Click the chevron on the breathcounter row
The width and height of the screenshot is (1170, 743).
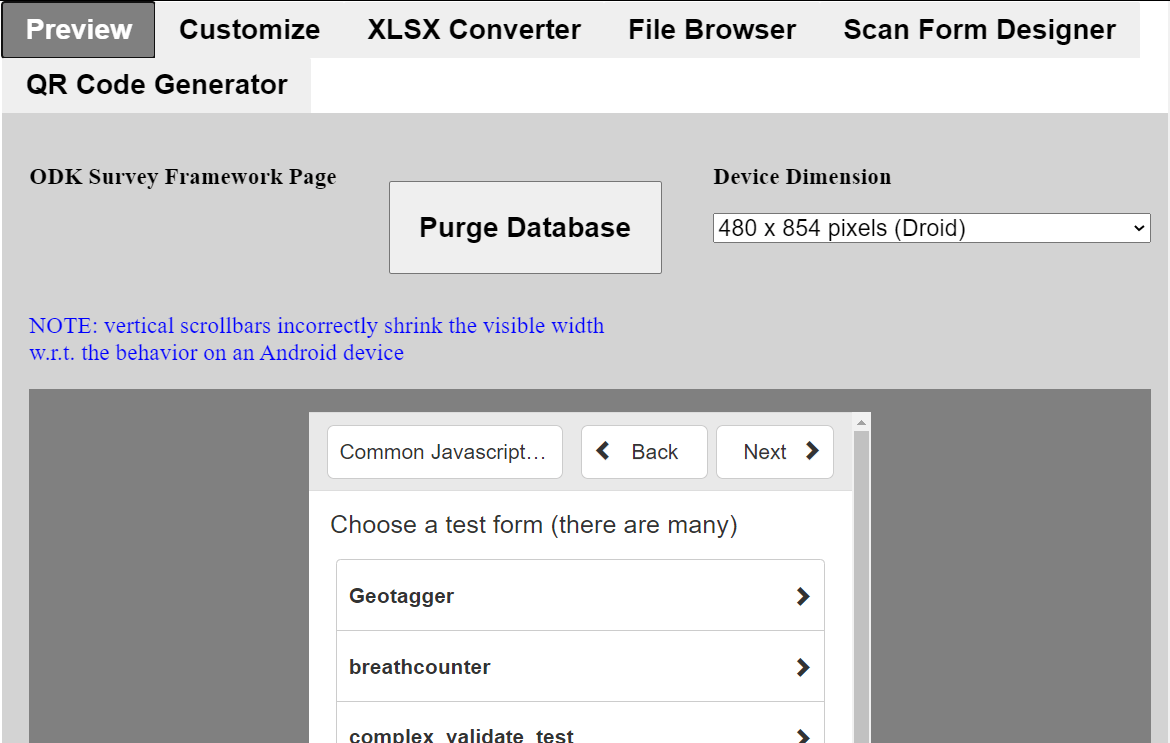coord(803,667)
